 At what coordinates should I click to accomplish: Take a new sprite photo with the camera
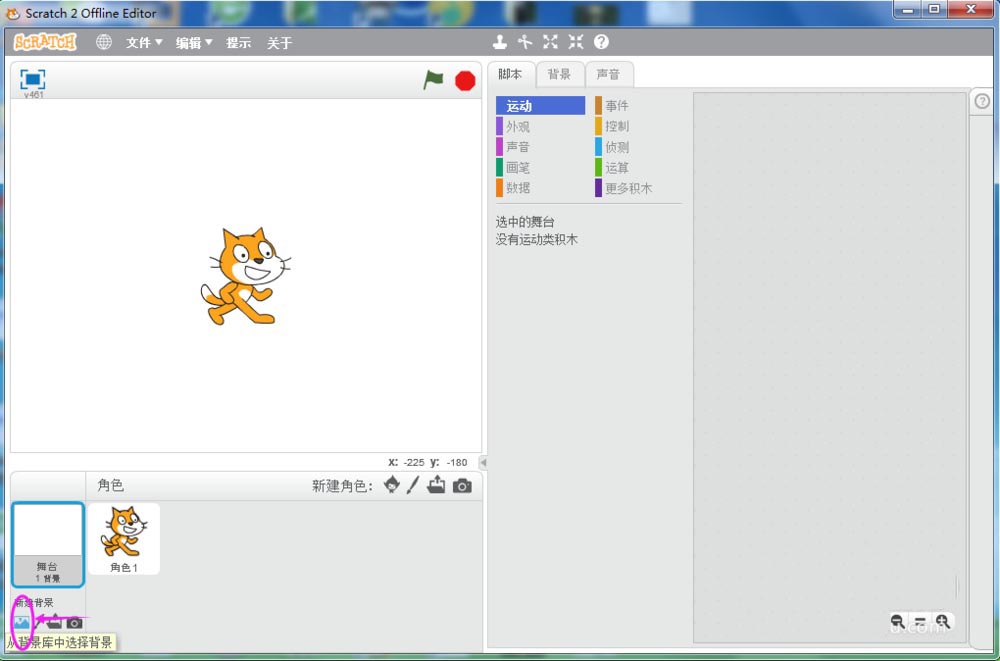(x=461, y=485)
